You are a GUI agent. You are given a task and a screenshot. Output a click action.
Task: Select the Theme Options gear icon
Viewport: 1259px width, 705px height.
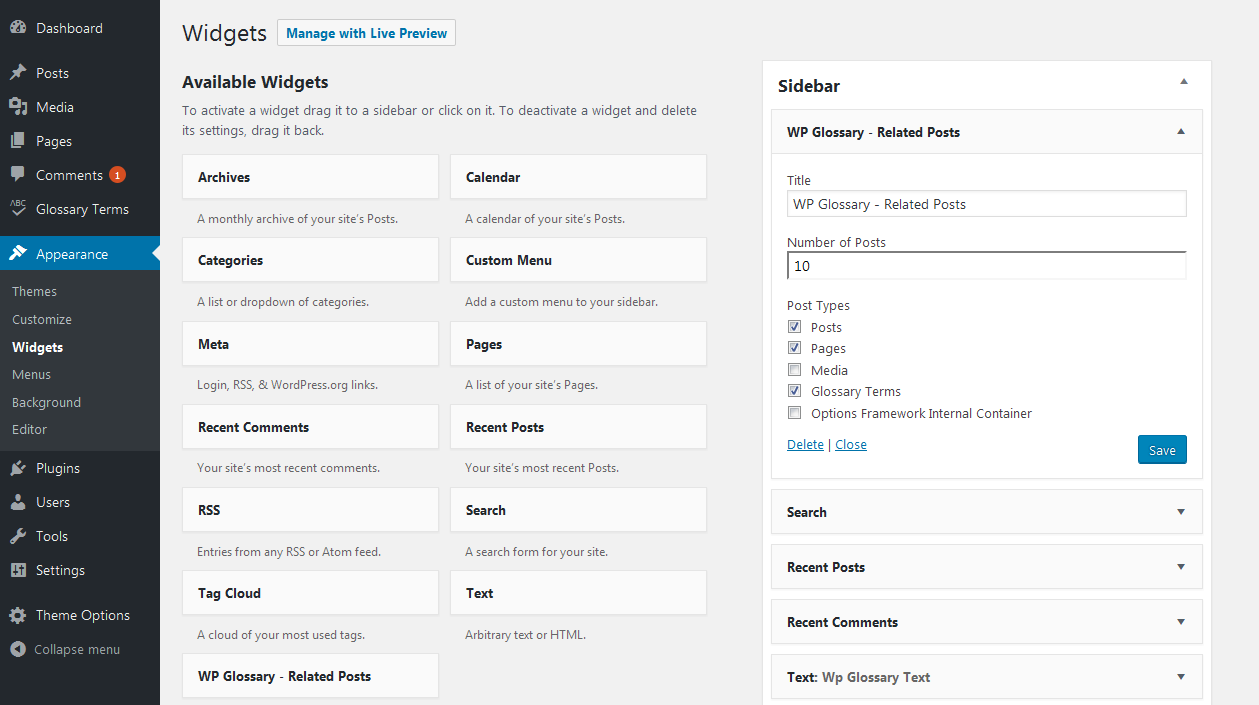(x=19, y=614)
